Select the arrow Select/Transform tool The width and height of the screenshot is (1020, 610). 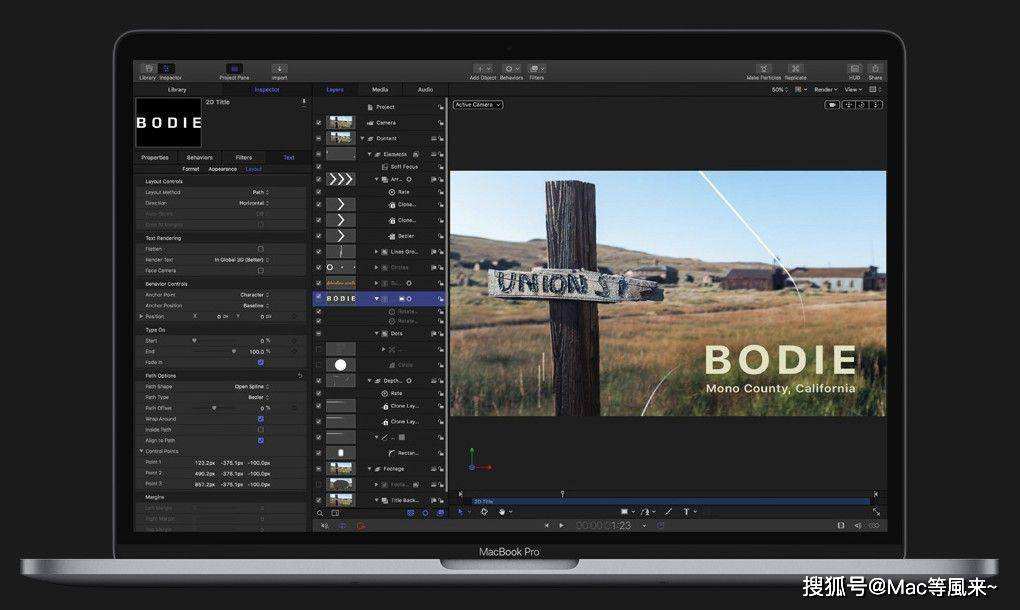[461, 512]
